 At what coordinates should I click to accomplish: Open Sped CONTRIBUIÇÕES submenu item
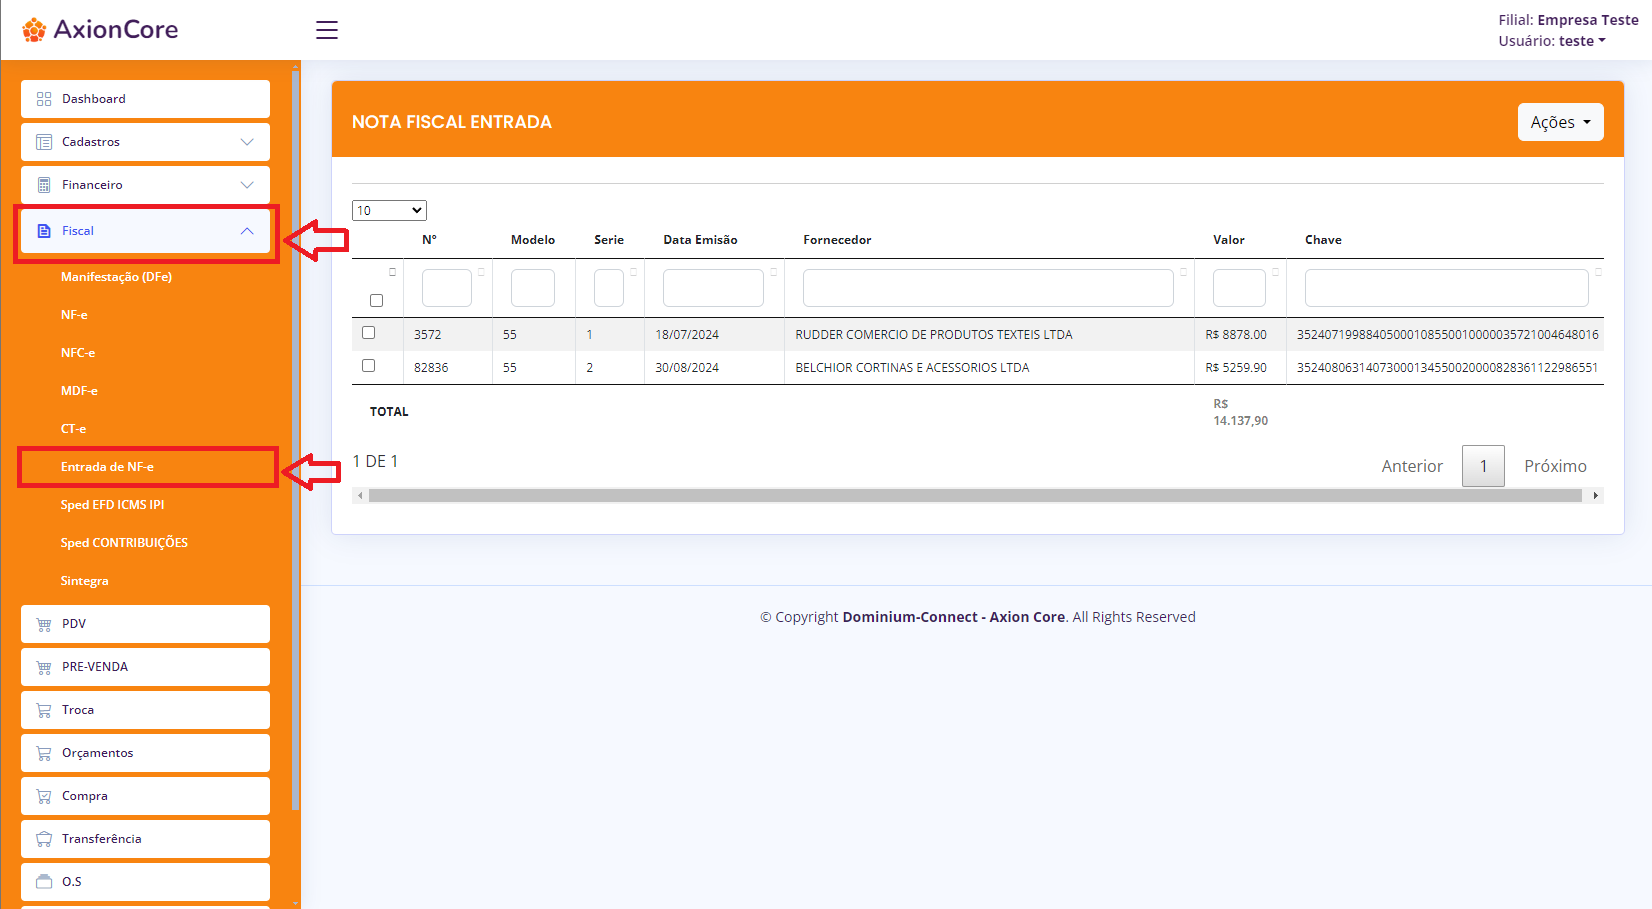click(124, 543)
